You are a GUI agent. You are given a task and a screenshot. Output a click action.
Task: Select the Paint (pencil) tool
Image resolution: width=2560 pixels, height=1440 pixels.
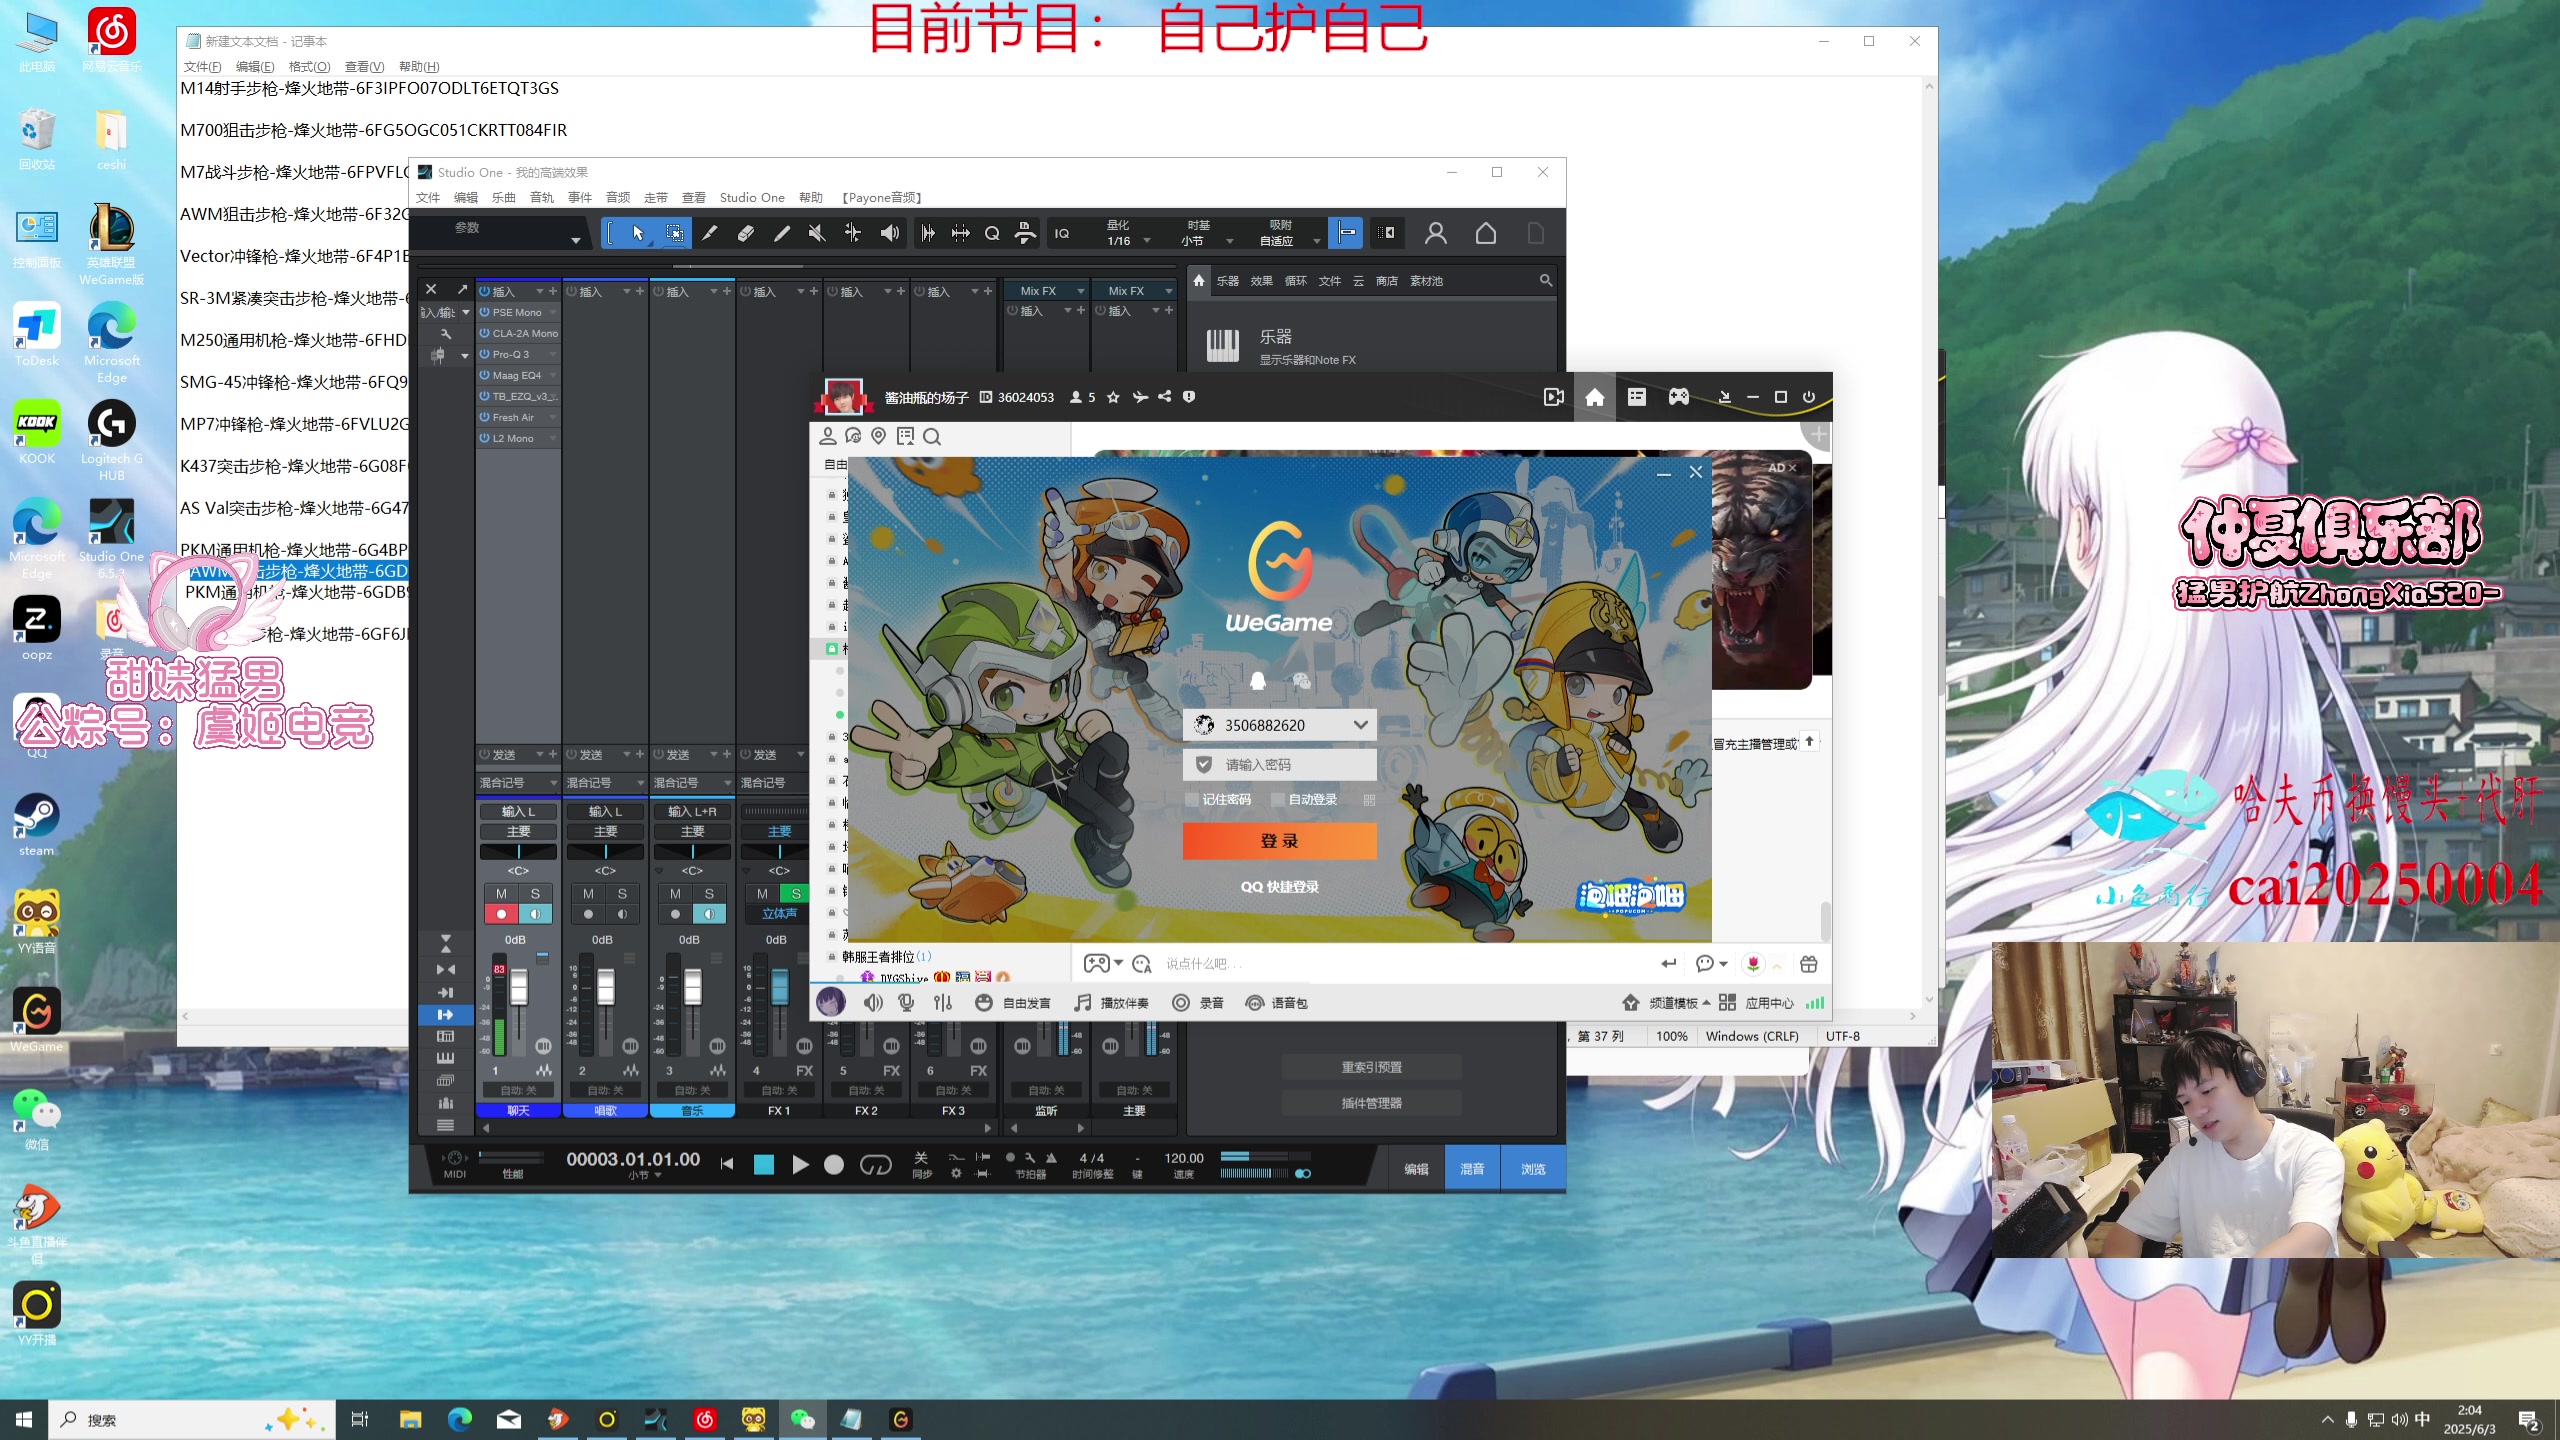[x=781, y=233]
